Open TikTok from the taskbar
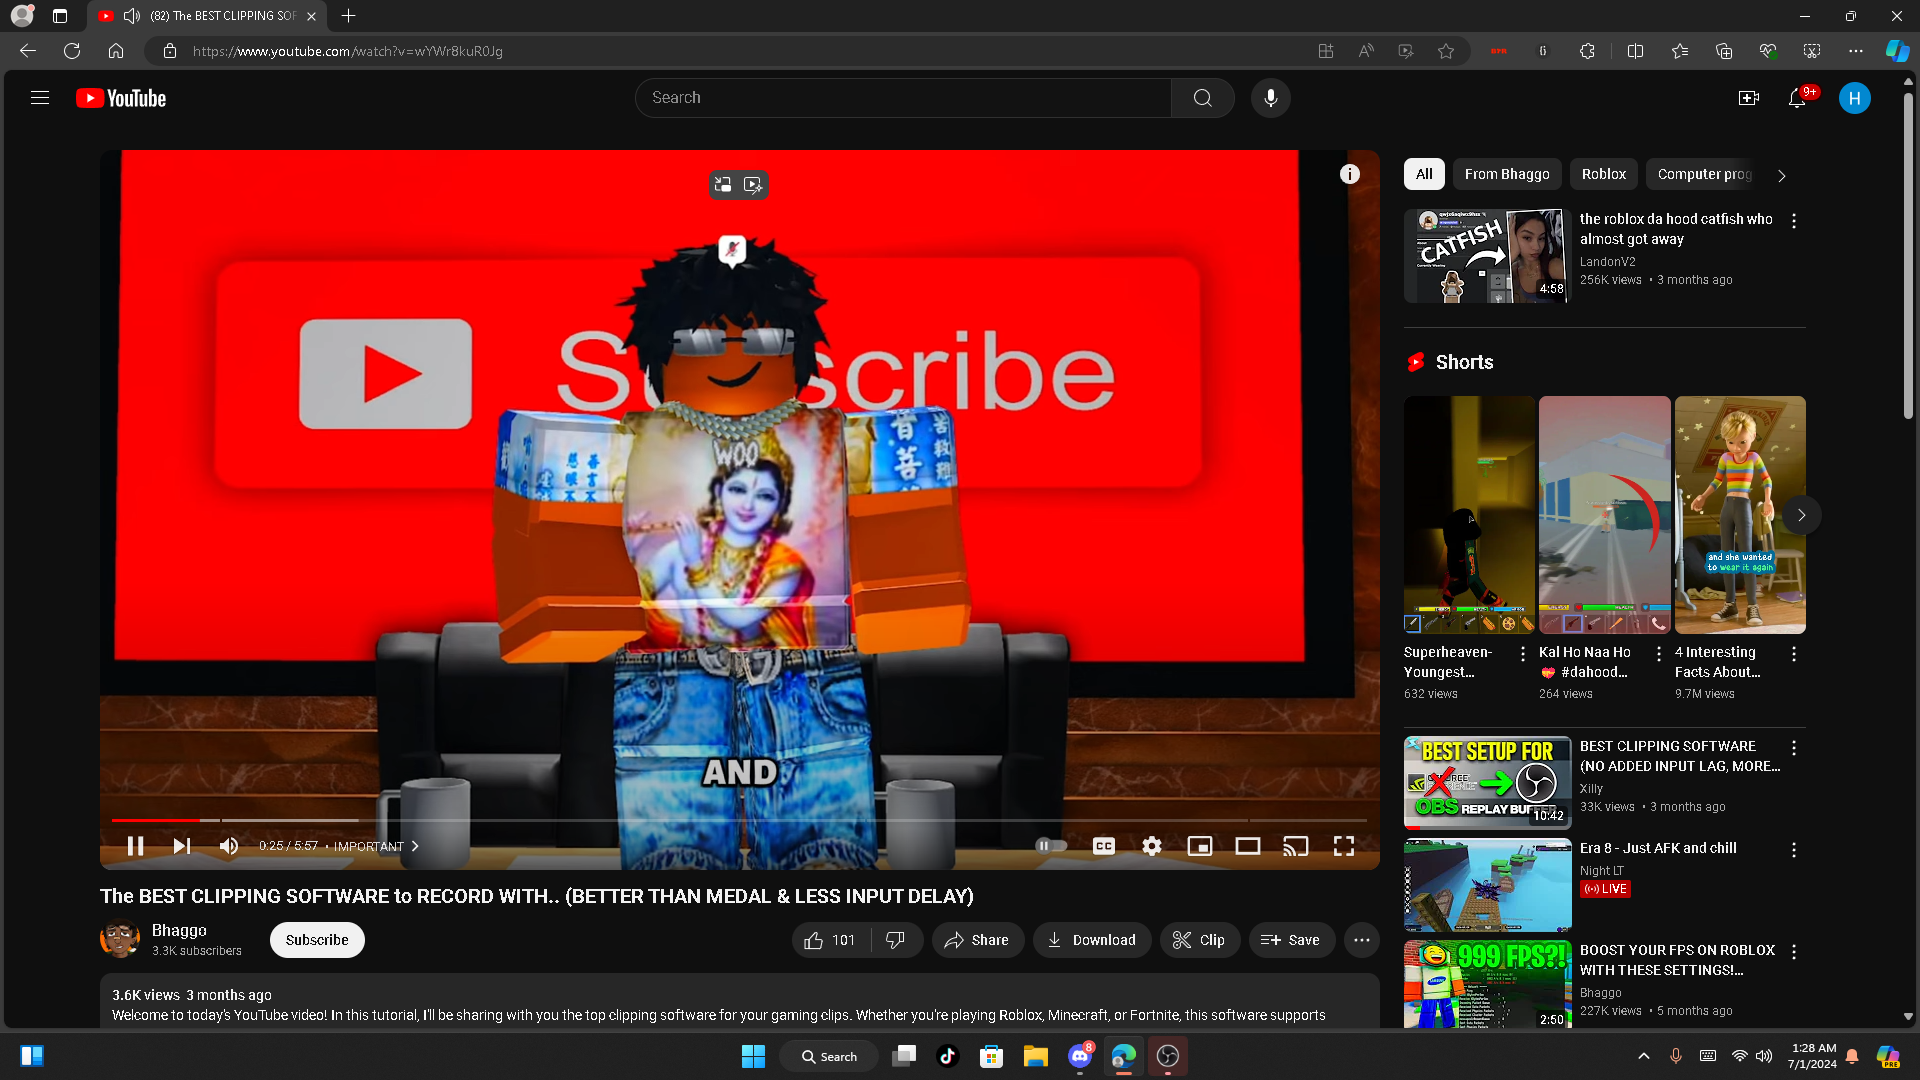Screen dimensions: 1920x1080 (948, 1056)
